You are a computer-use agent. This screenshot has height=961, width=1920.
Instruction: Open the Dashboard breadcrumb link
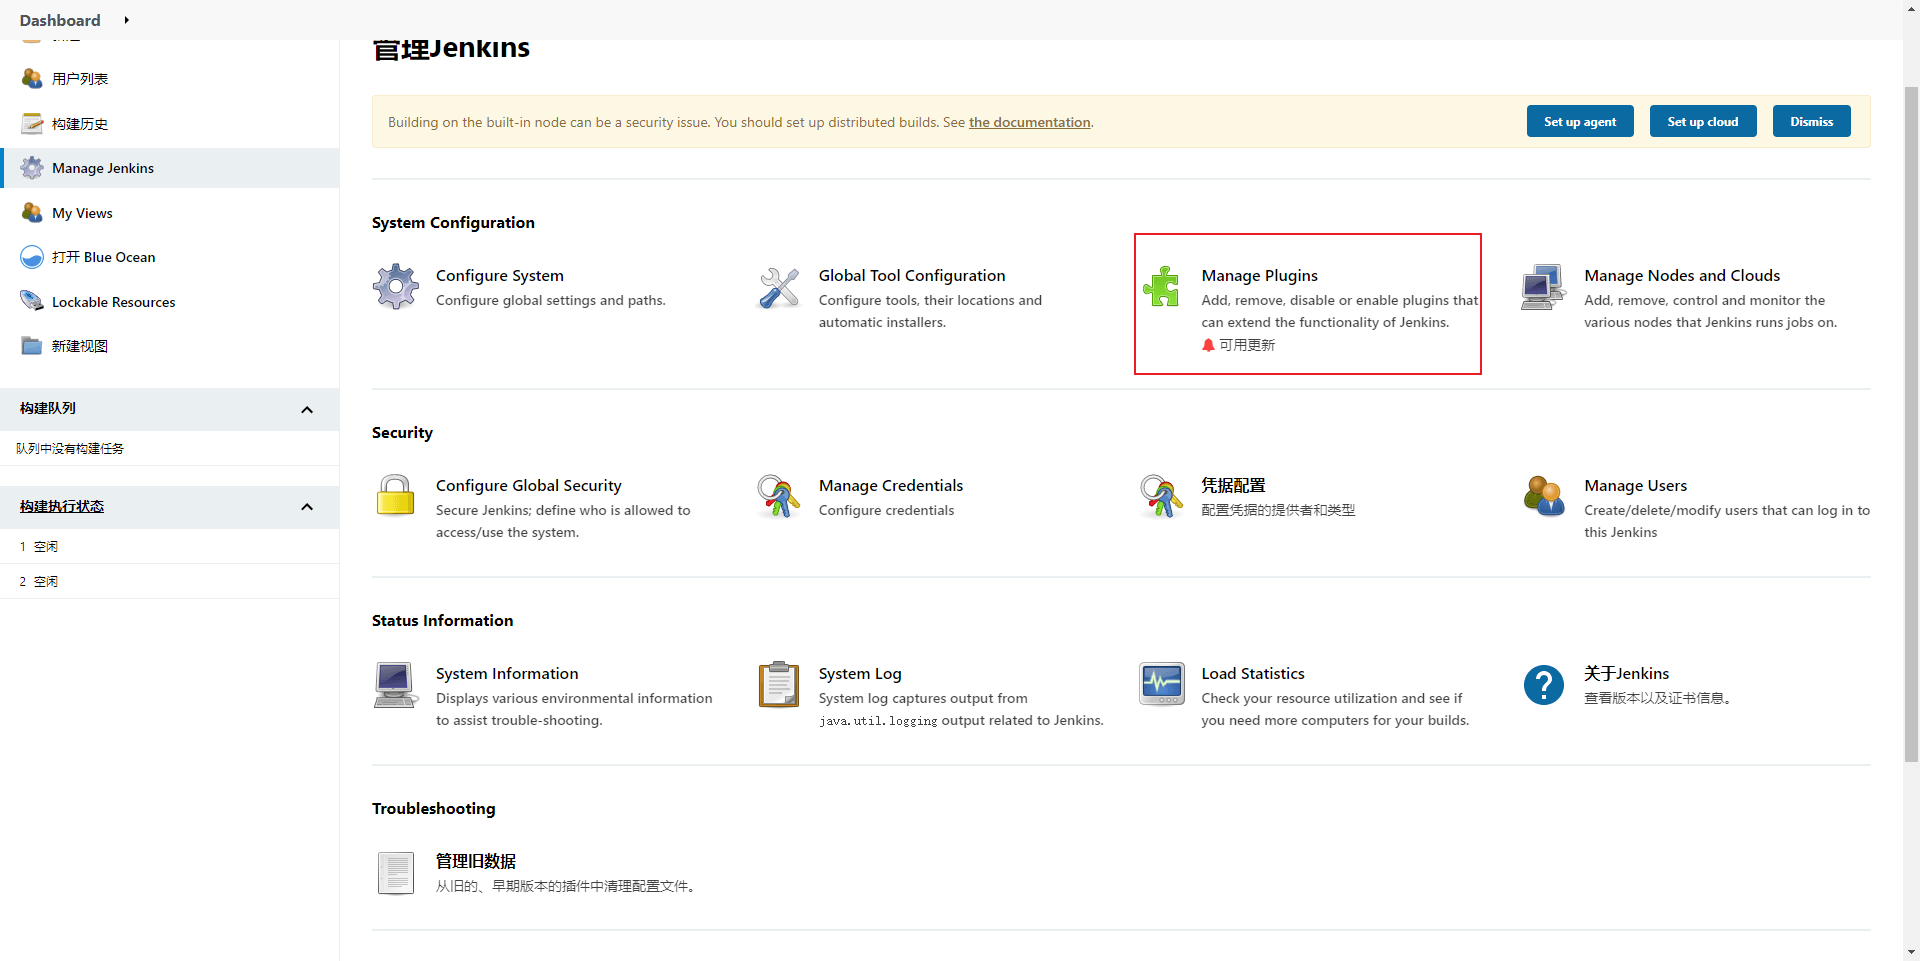coord(60,20)
